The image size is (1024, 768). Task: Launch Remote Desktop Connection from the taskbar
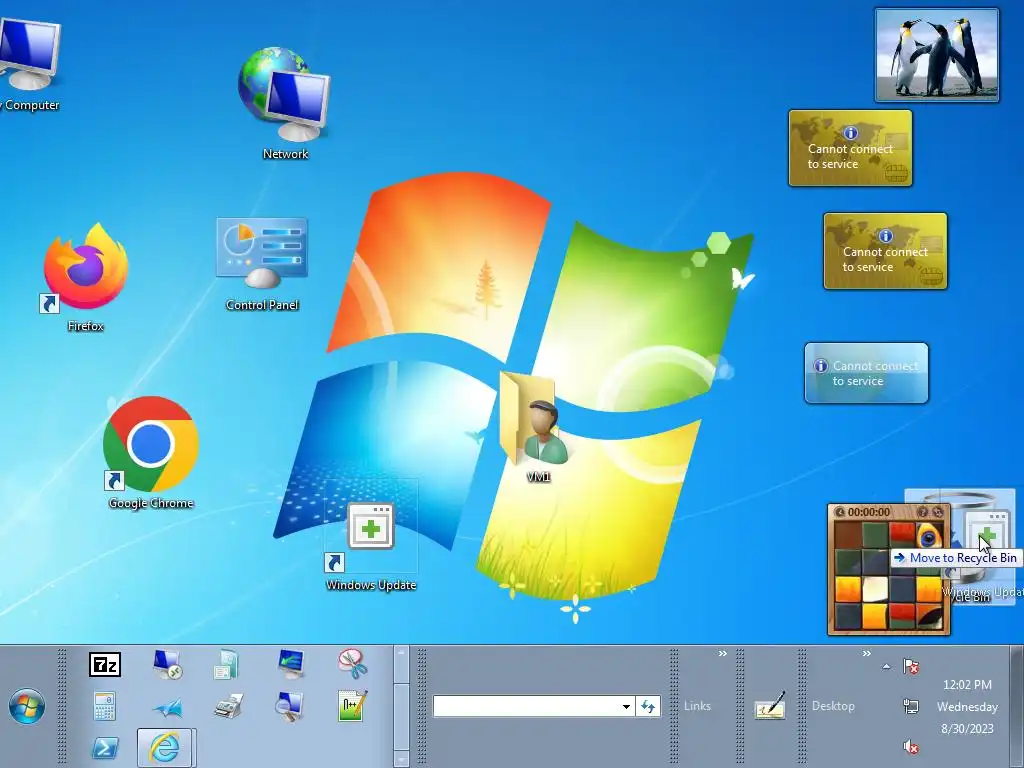coord(167,665)
